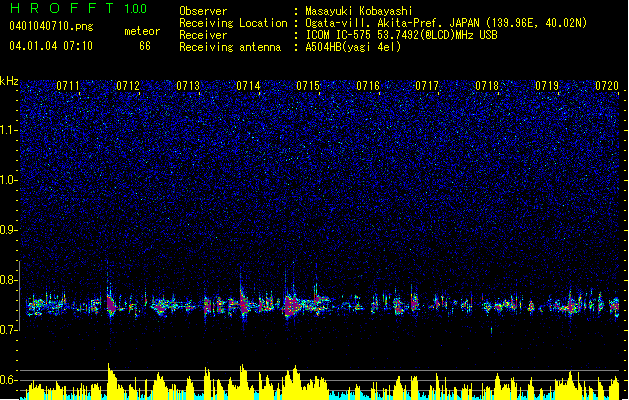Click the 0712 time marker

[128, 86]
